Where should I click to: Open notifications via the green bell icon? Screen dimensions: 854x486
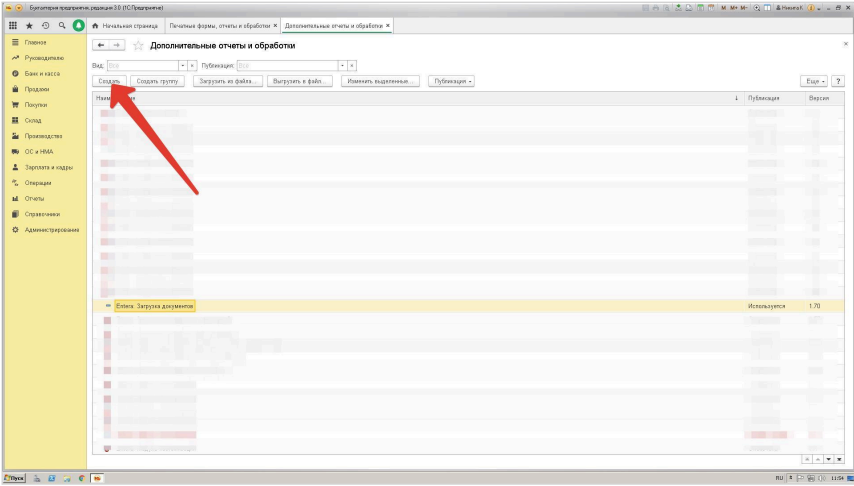click(78, 26)
